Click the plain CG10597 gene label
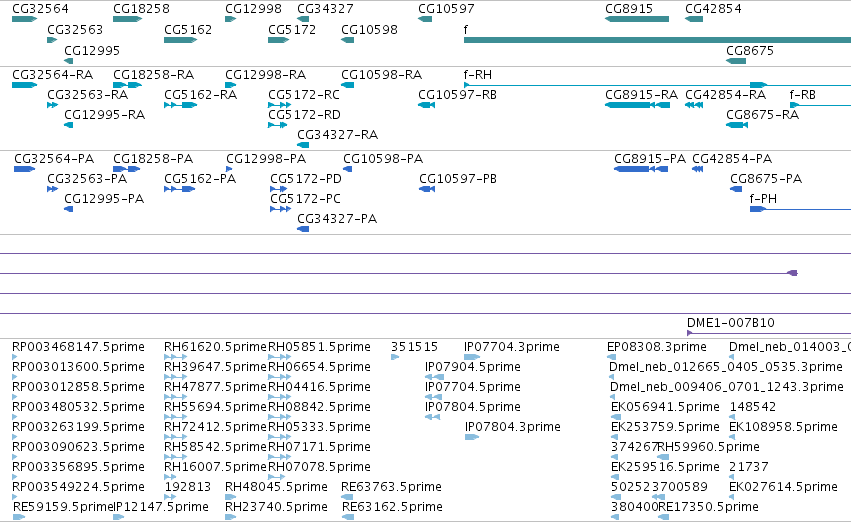 coord(446,9)
